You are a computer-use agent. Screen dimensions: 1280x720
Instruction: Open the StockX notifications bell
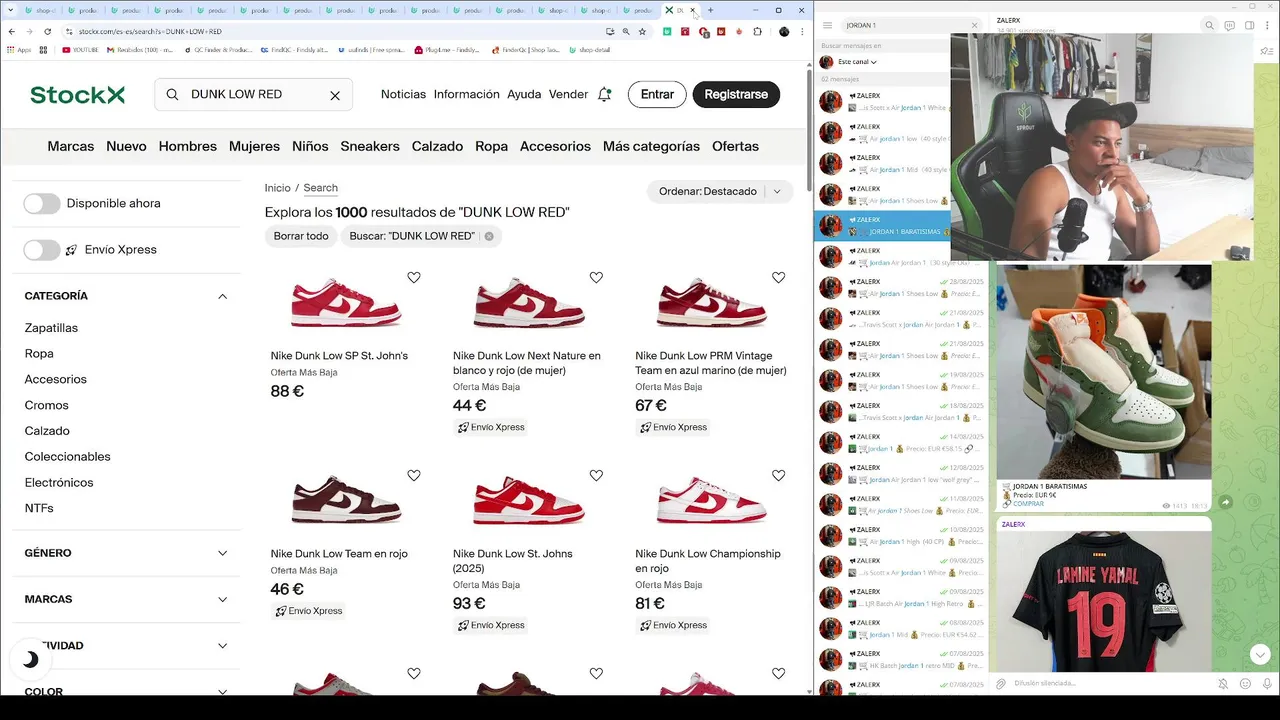pyautogui.click(x=604, y=94)
